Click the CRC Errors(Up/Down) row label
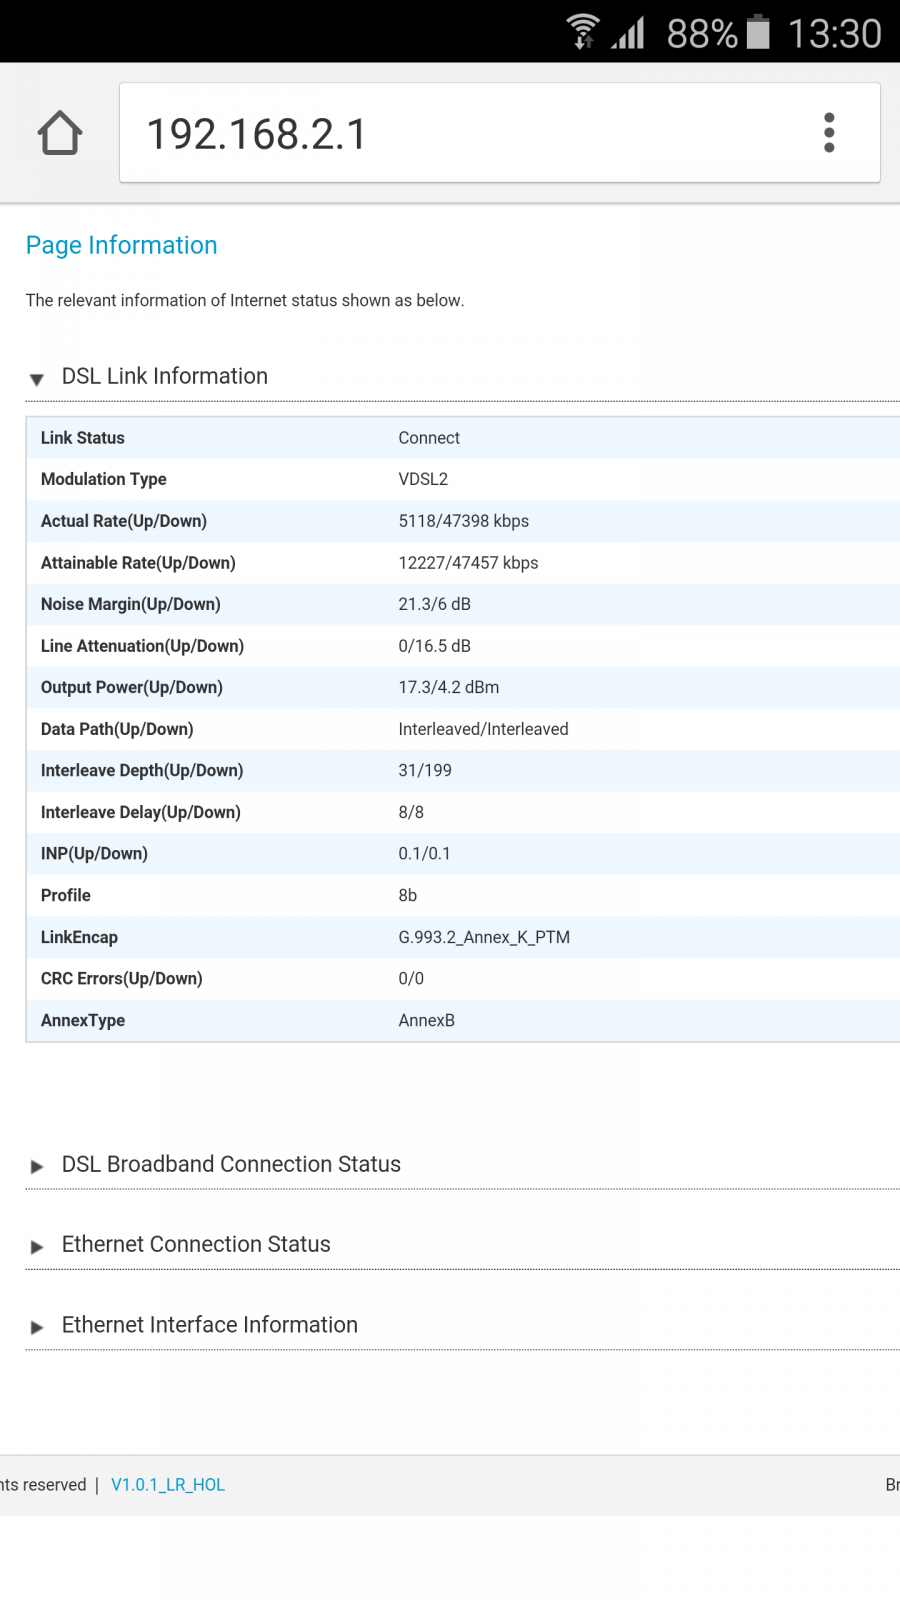Viewport: 900px width, 1600px height. click(121, 979)
